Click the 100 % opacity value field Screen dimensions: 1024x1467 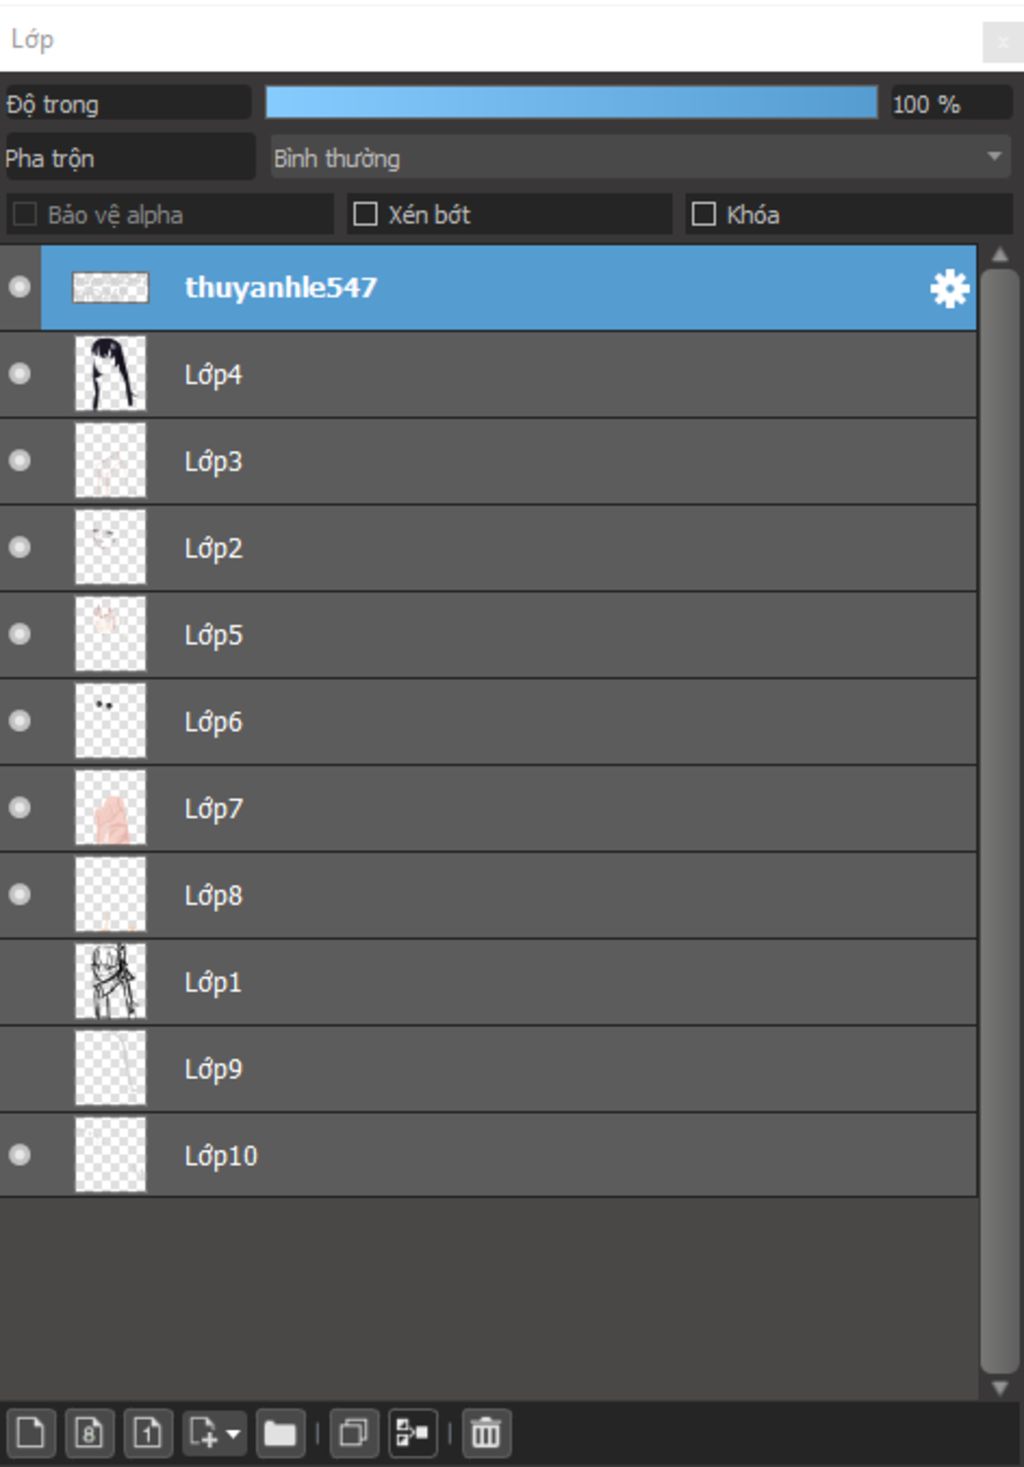click(x=950, y=103)
